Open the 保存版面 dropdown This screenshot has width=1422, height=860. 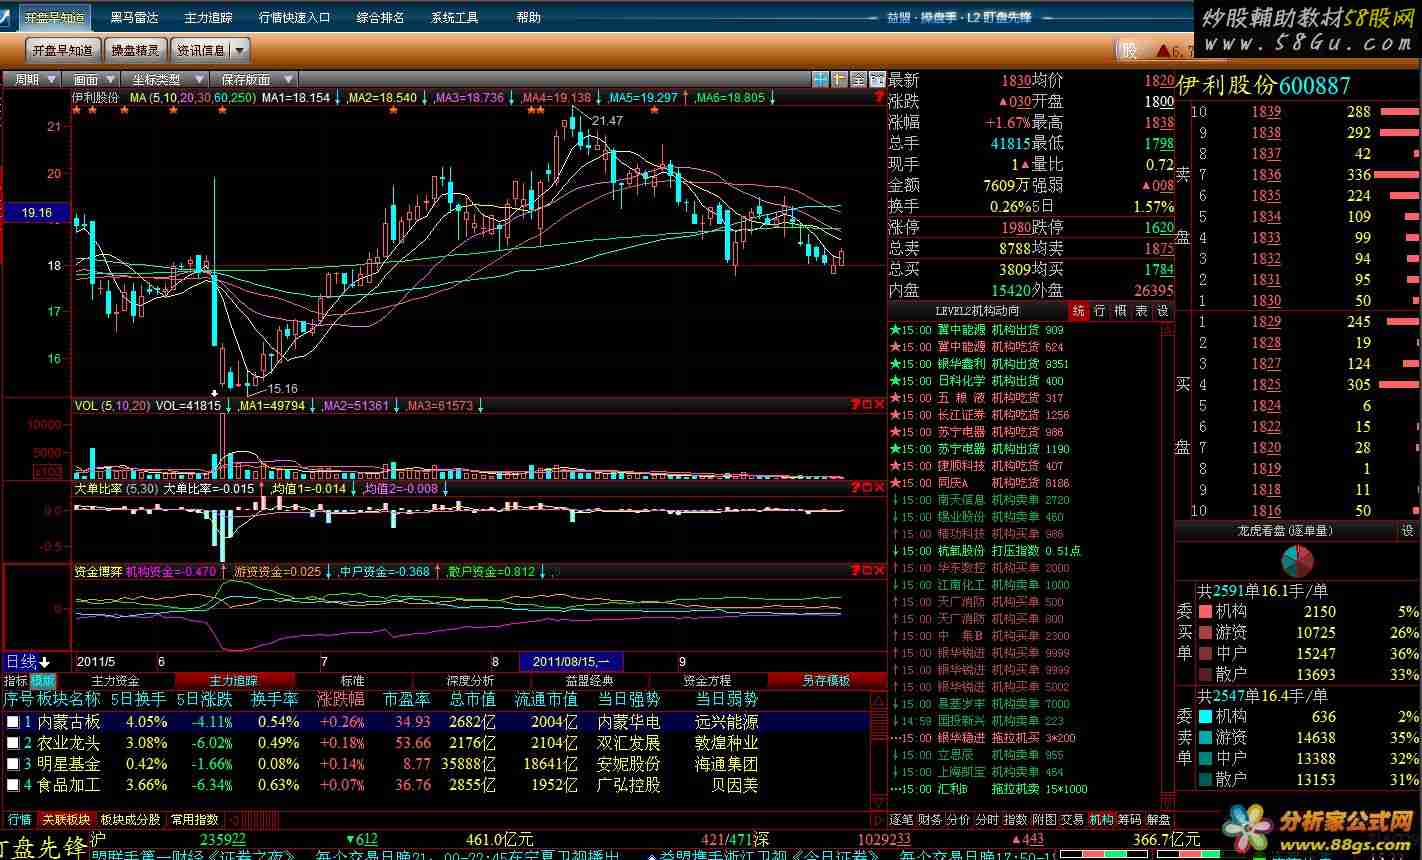tap(253, 79)
